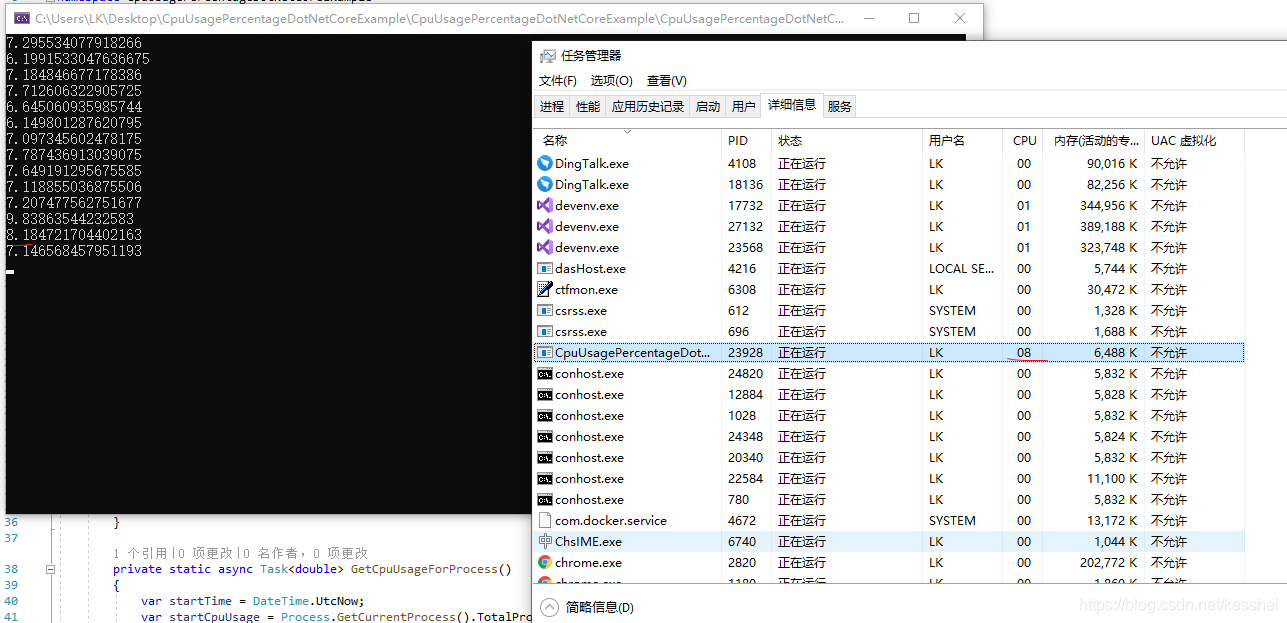Click the 11,100 K memory value

[x=1112, y=478]
